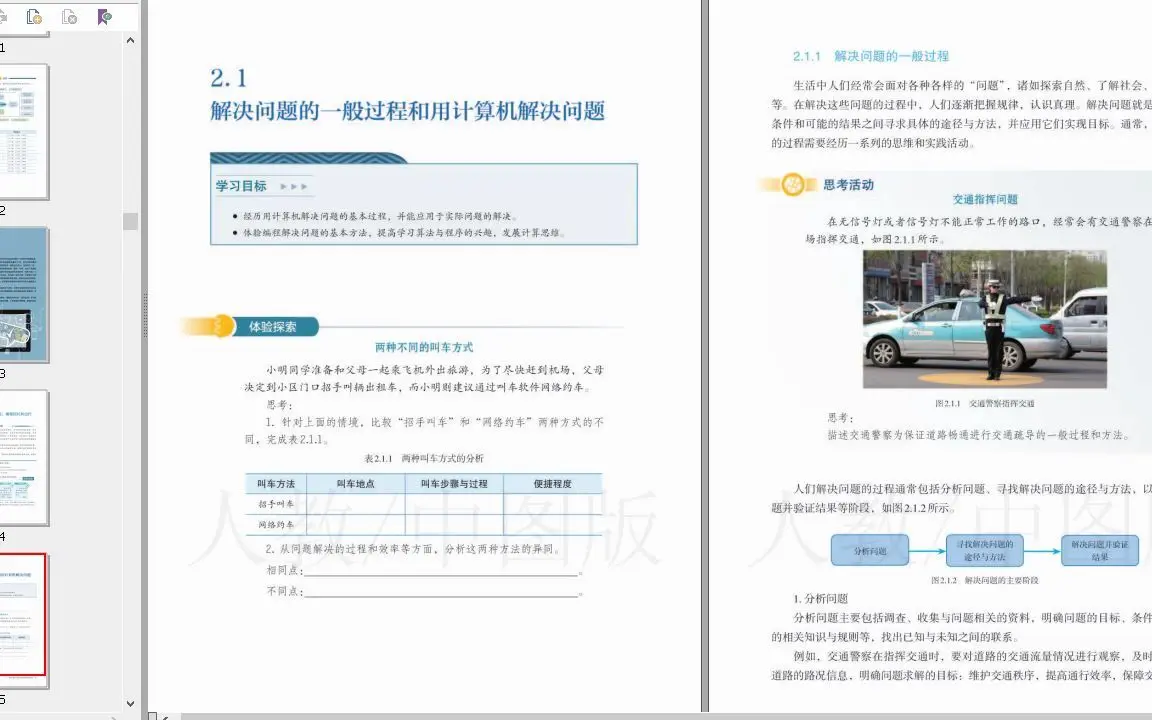Click the section number '2.1' heading
Screen dimensions: 1152x720
228,78
